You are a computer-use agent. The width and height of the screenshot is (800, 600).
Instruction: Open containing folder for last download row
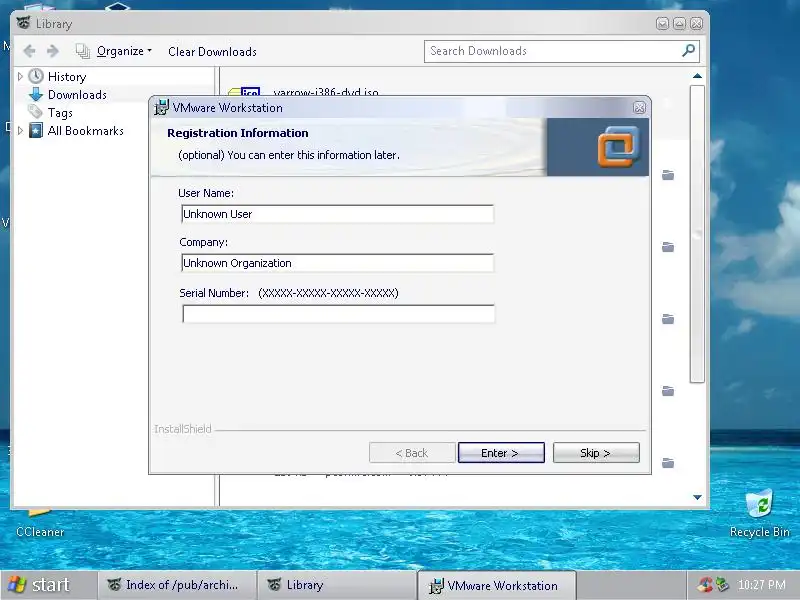(668, 463)
